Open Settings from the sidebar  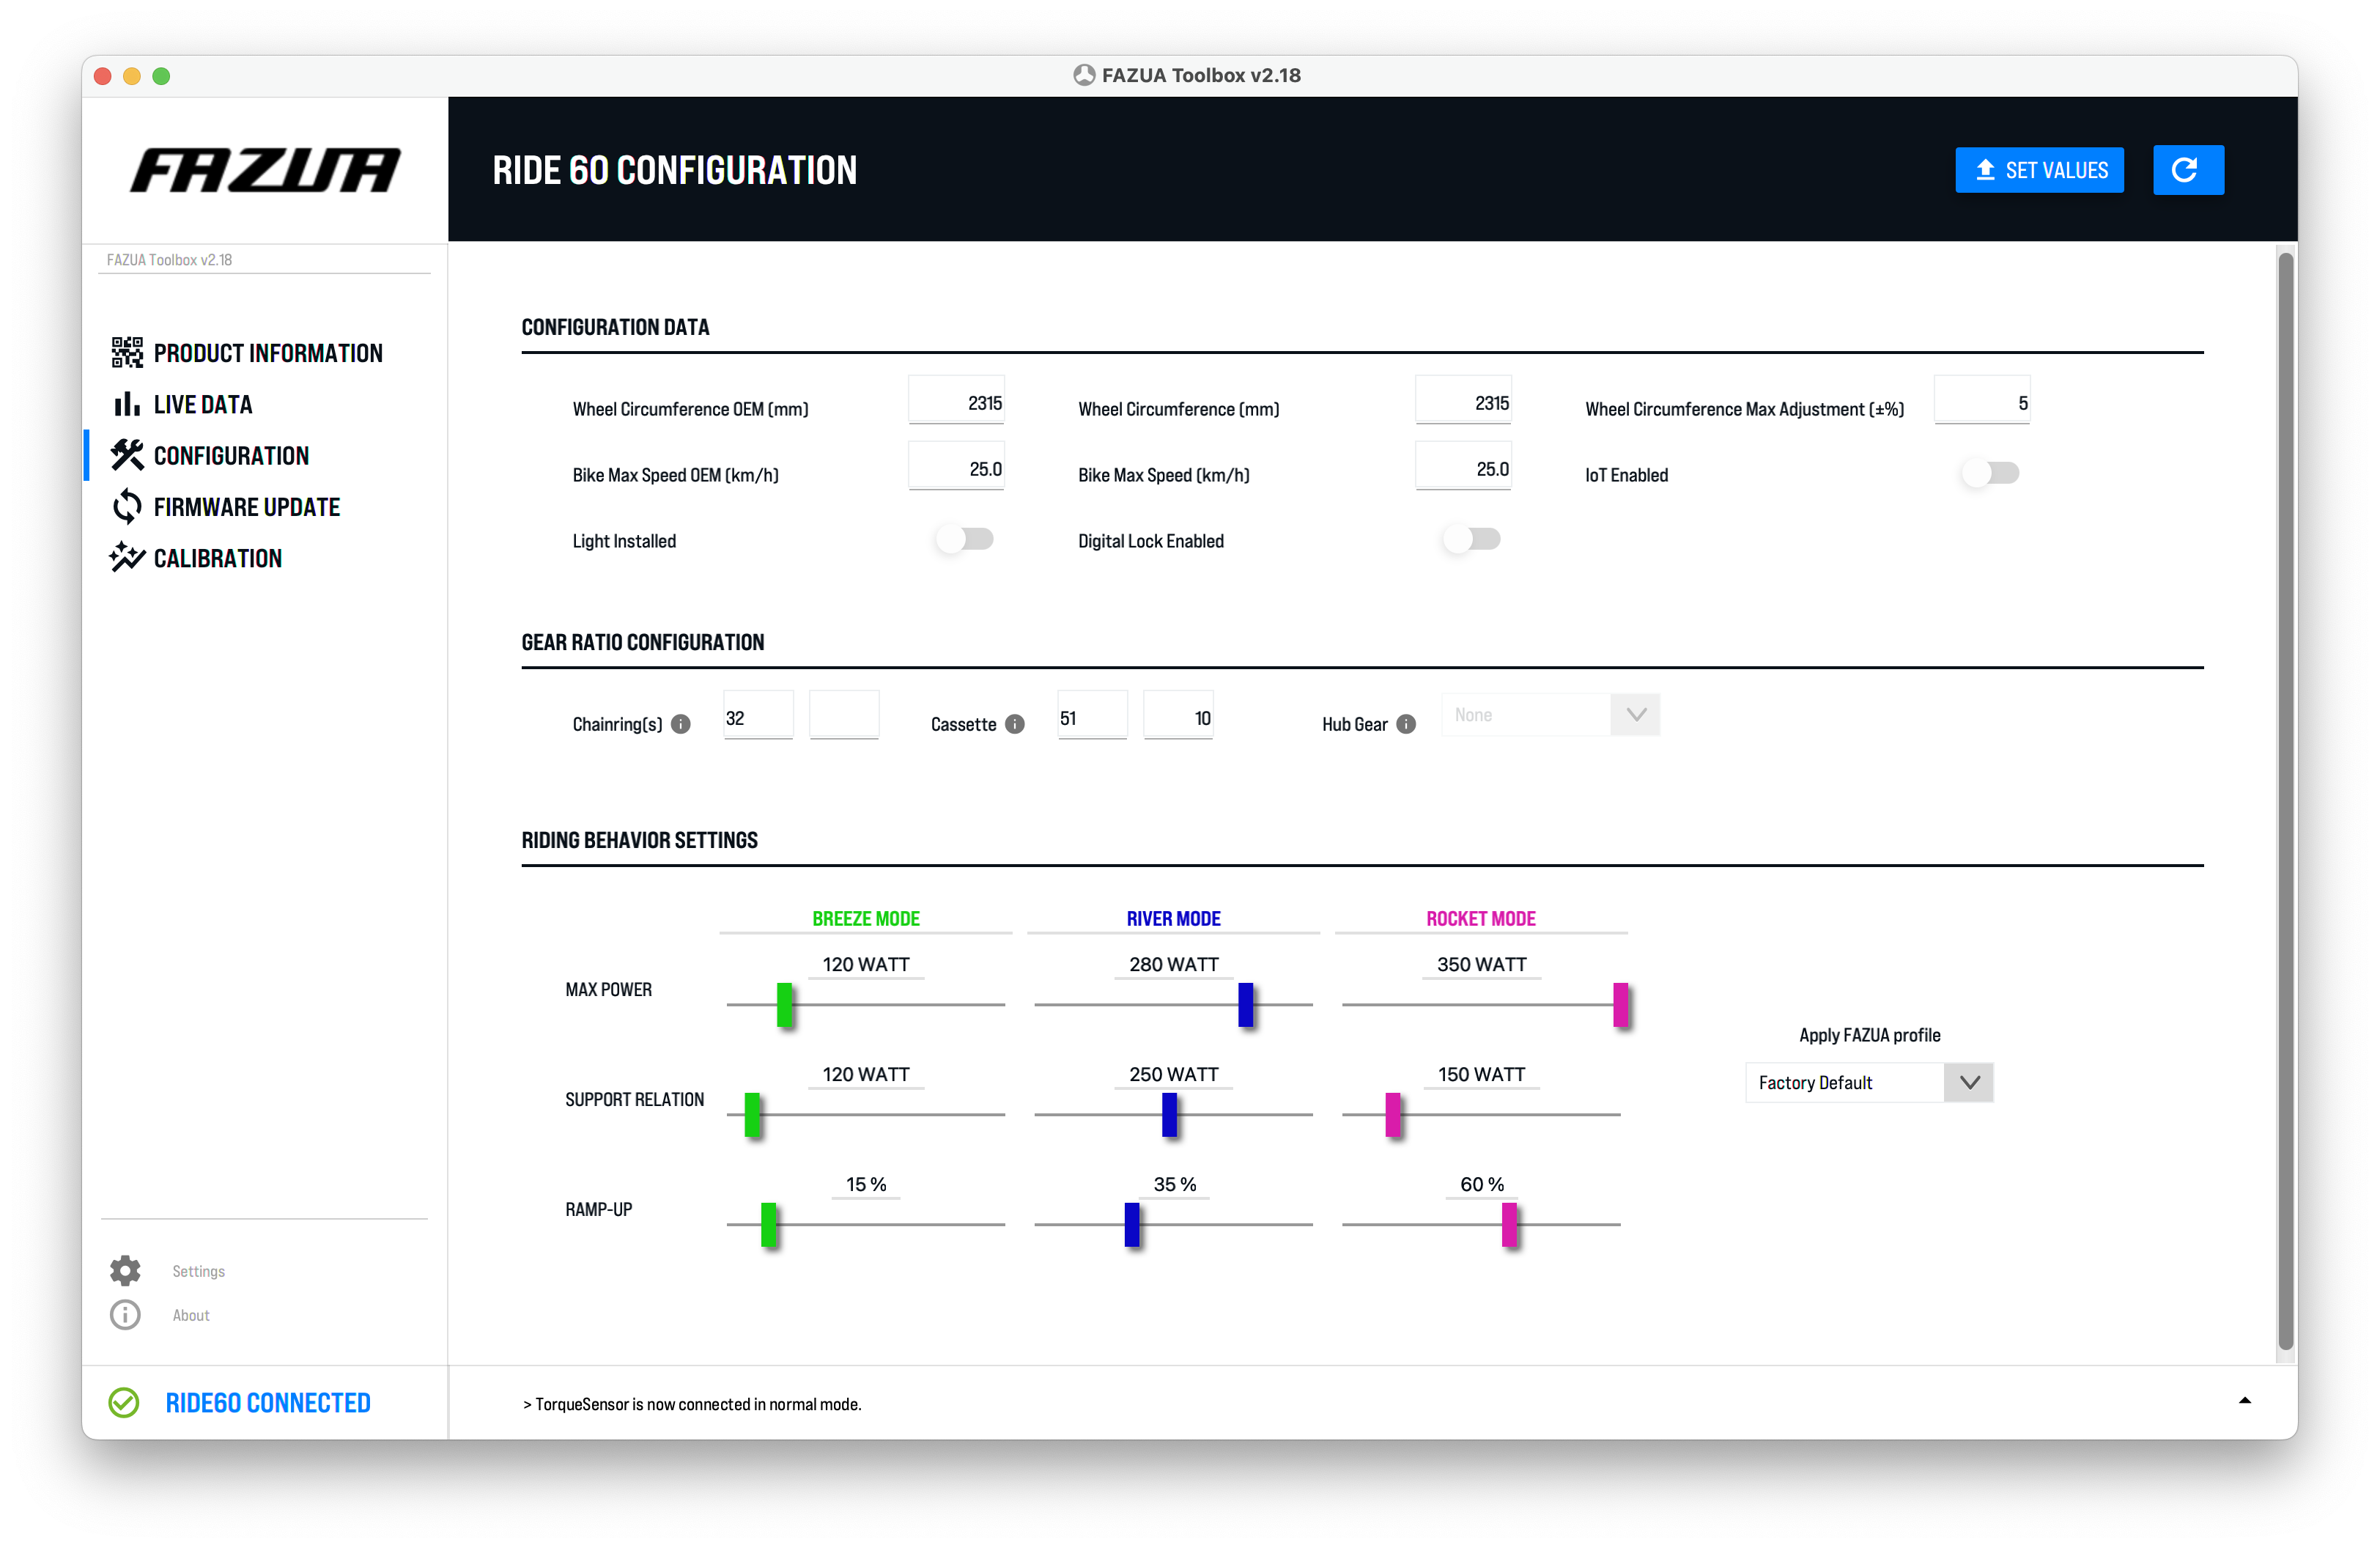pyautogui.click(x=198, y=1271)
